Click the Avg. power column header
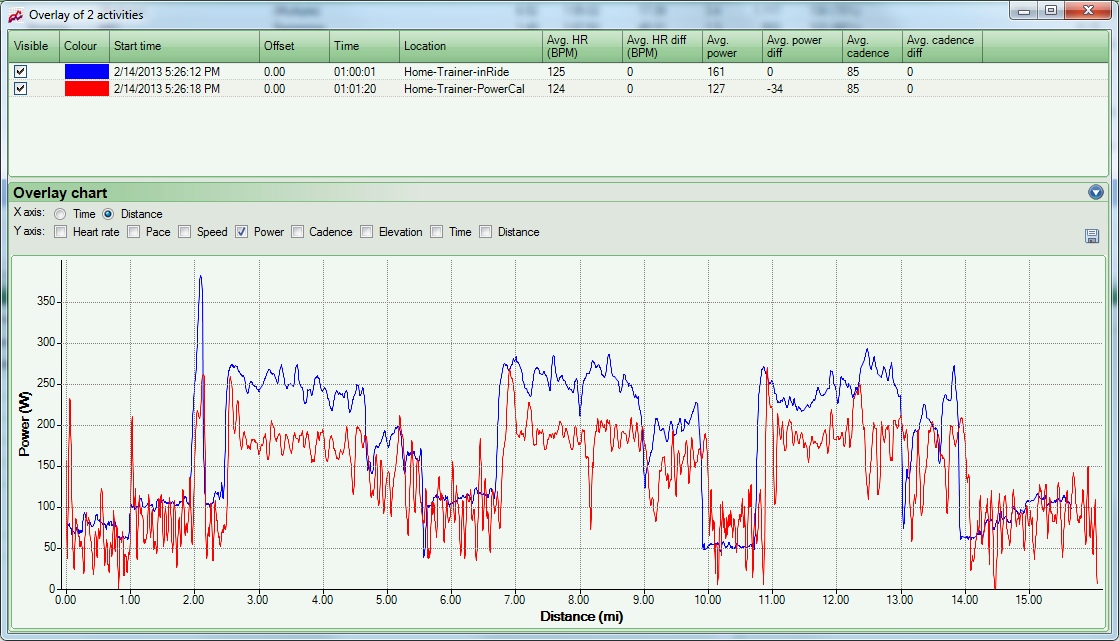The image size is (1119, 641). point(731,46)
